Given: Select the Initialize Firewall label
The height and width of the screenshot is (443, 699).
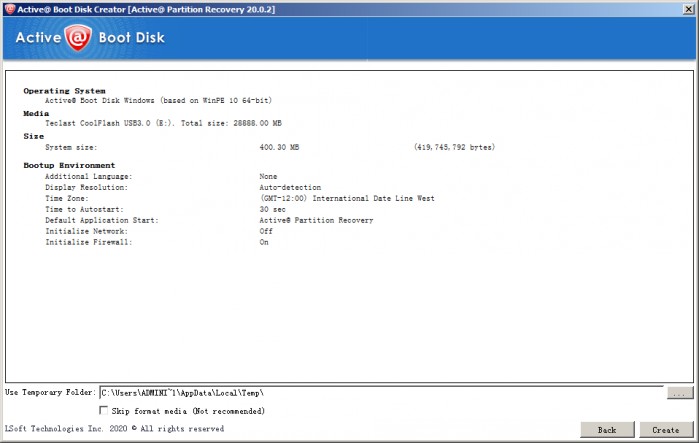Looking at the screenshot, I should [89, 242].
